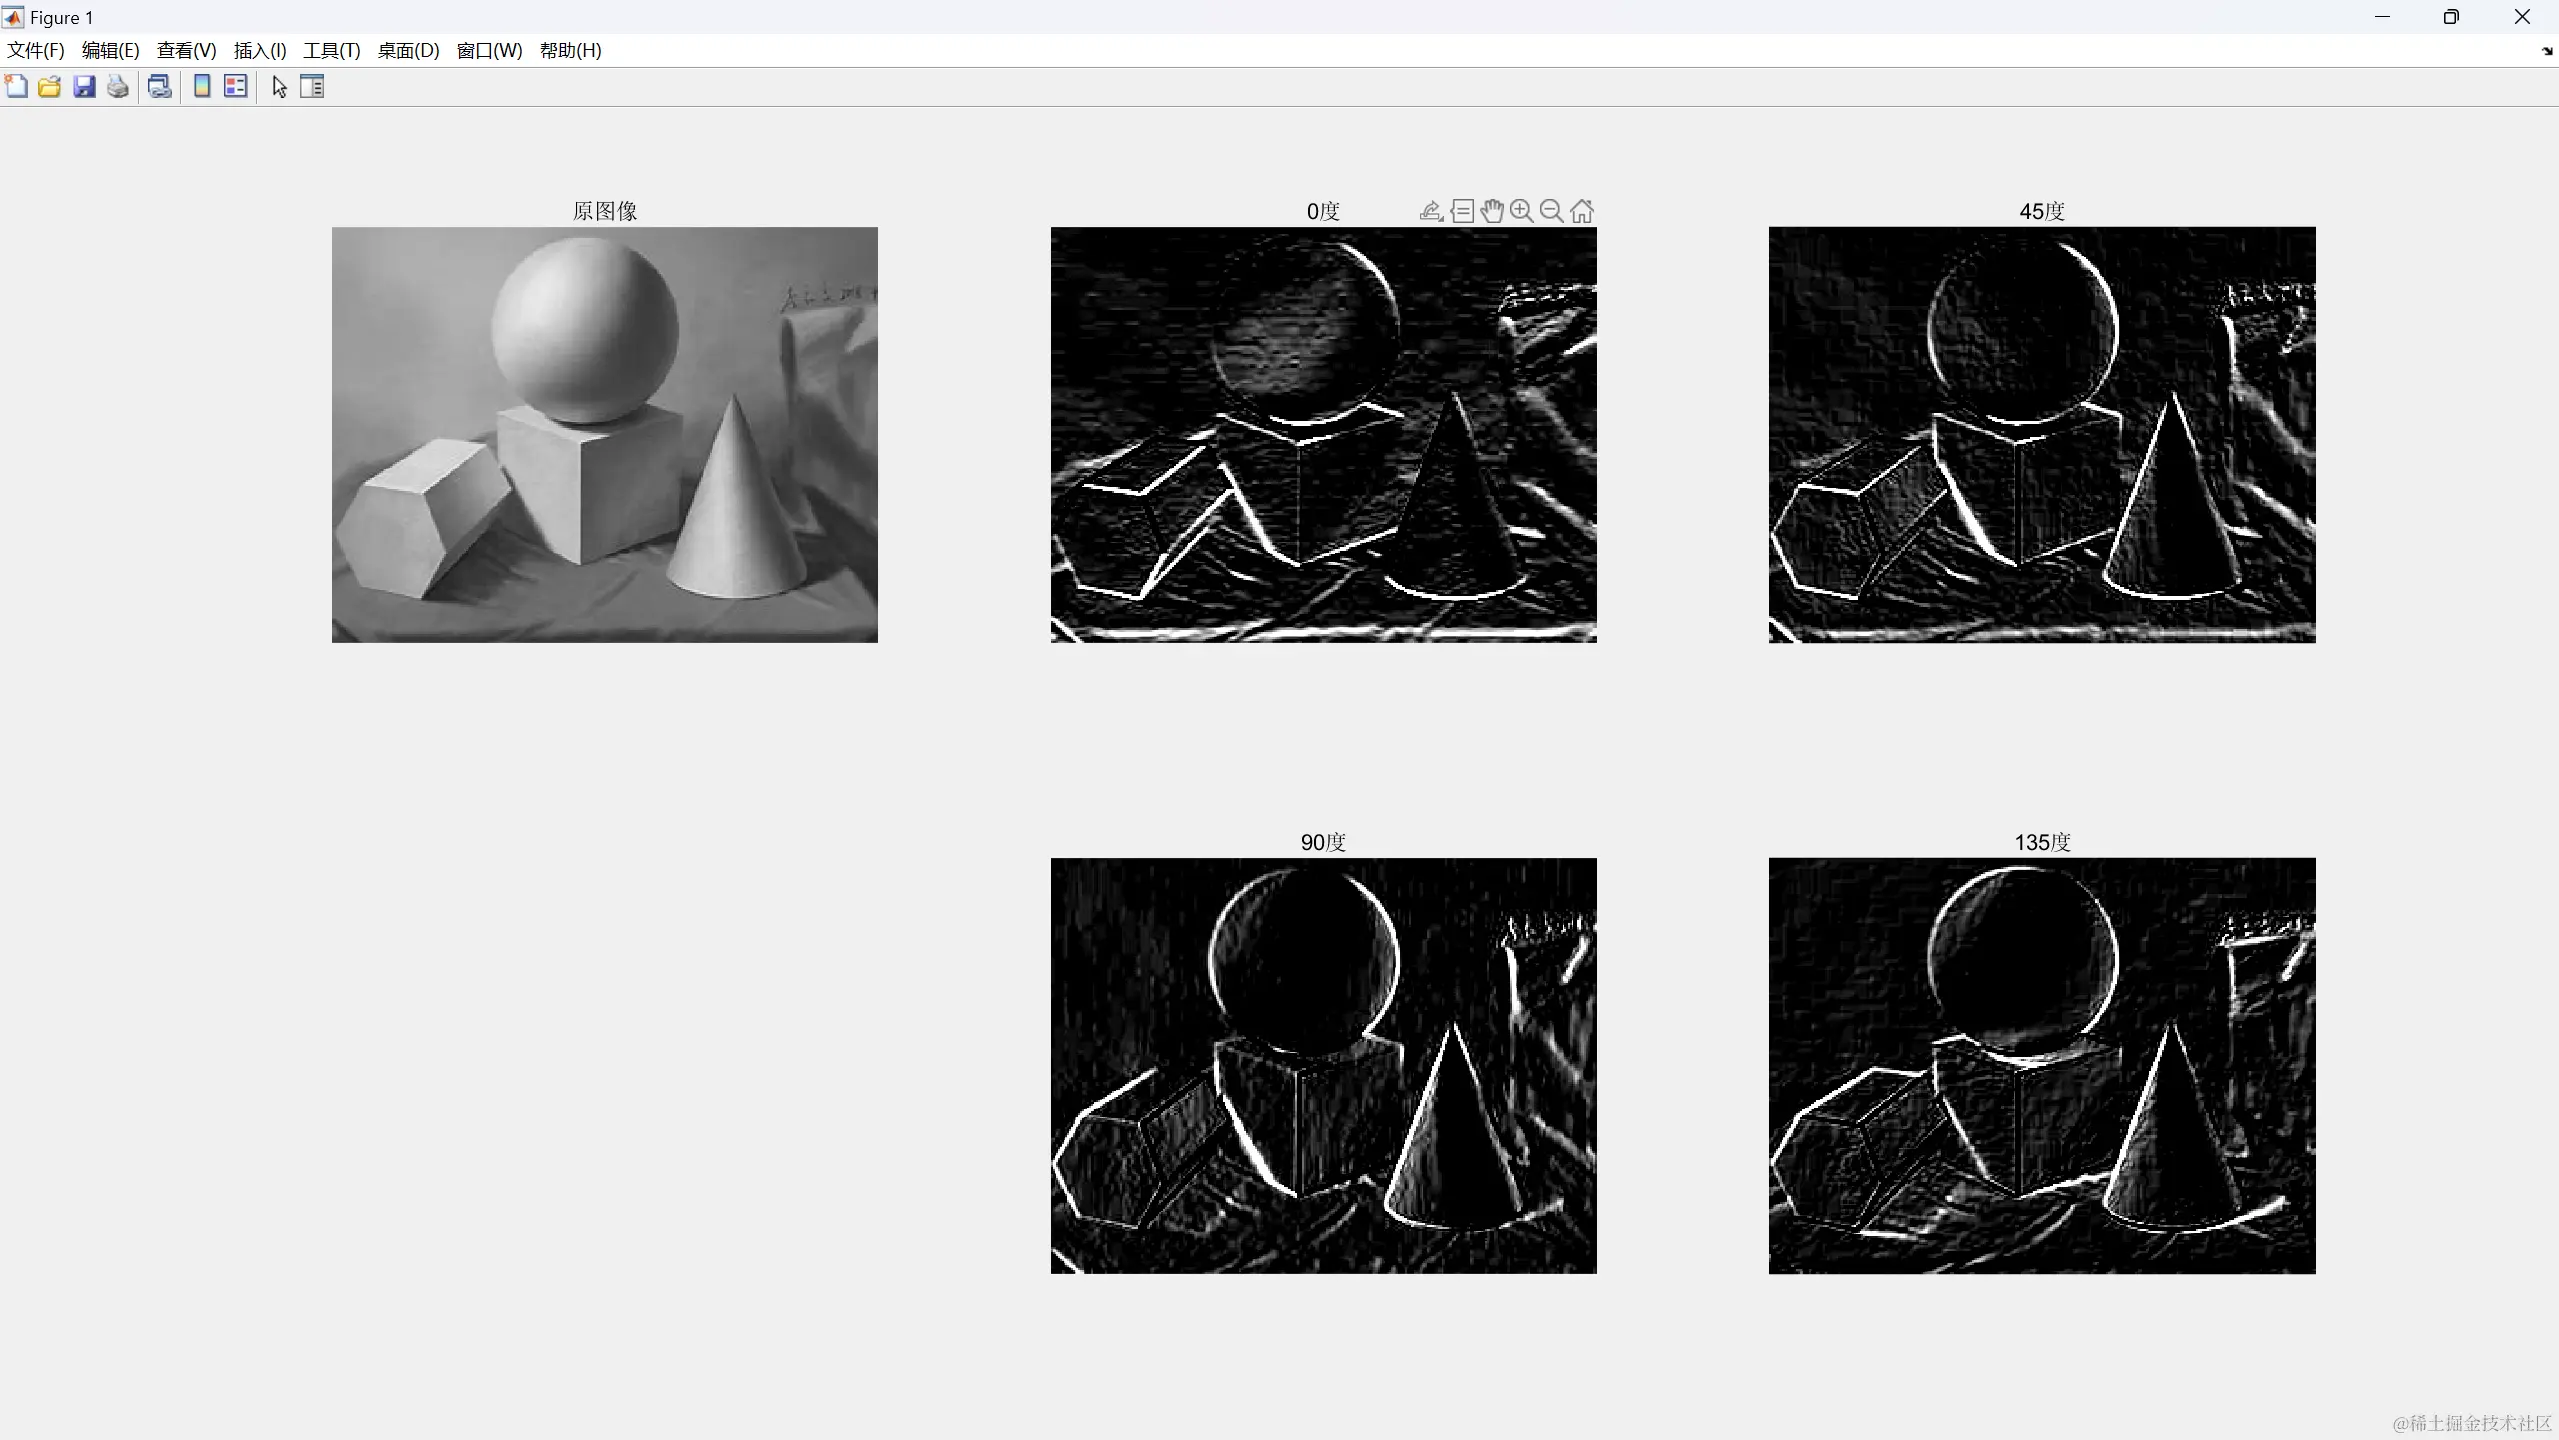Click the New Figure toolbar icon
The image size is (2559, 1440).
tap(16, 87)
